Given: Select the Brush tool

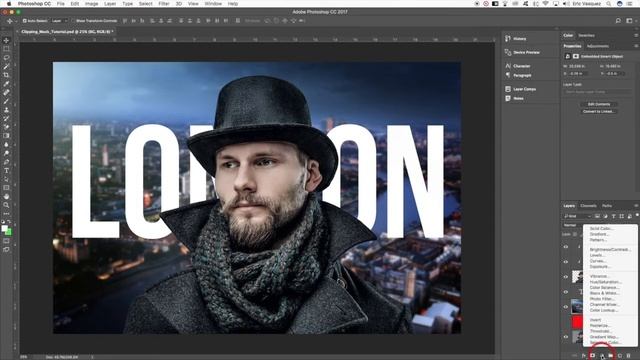Looking at the screenshot, I should coord(6,101).
